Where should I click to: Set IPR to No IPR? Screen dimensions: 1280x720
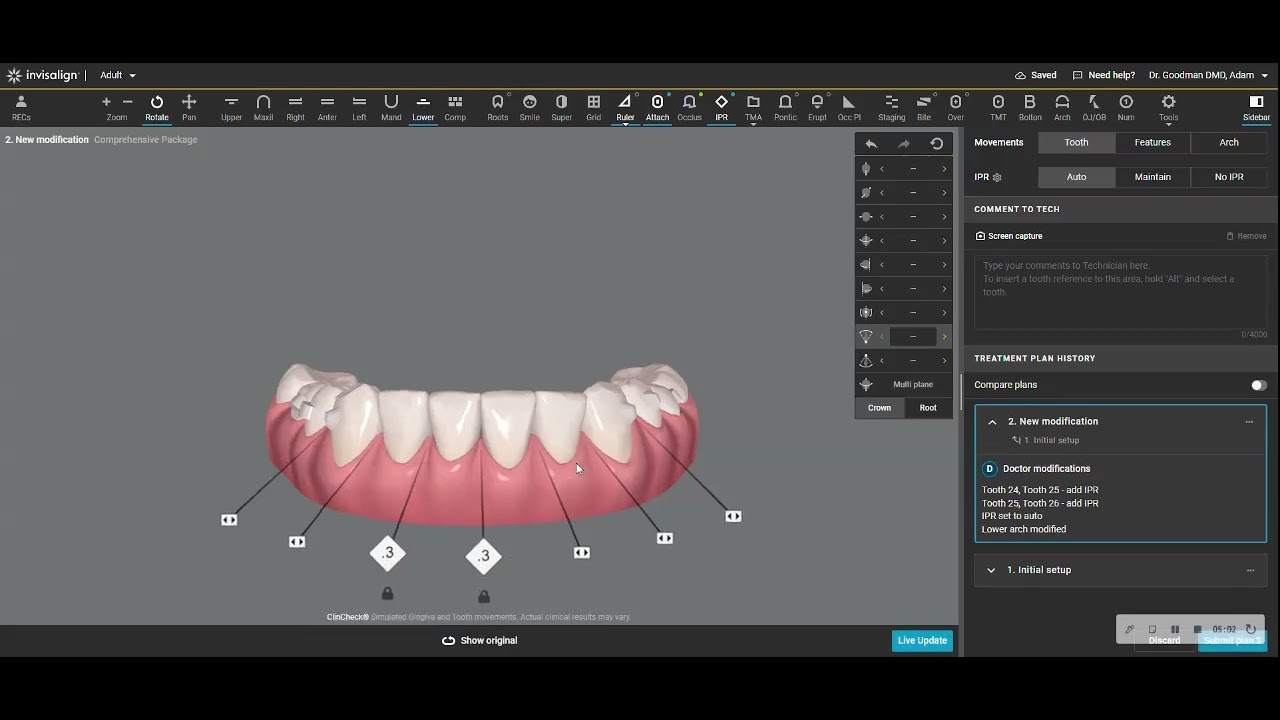pyautogui.click(x=1229, y=177)
